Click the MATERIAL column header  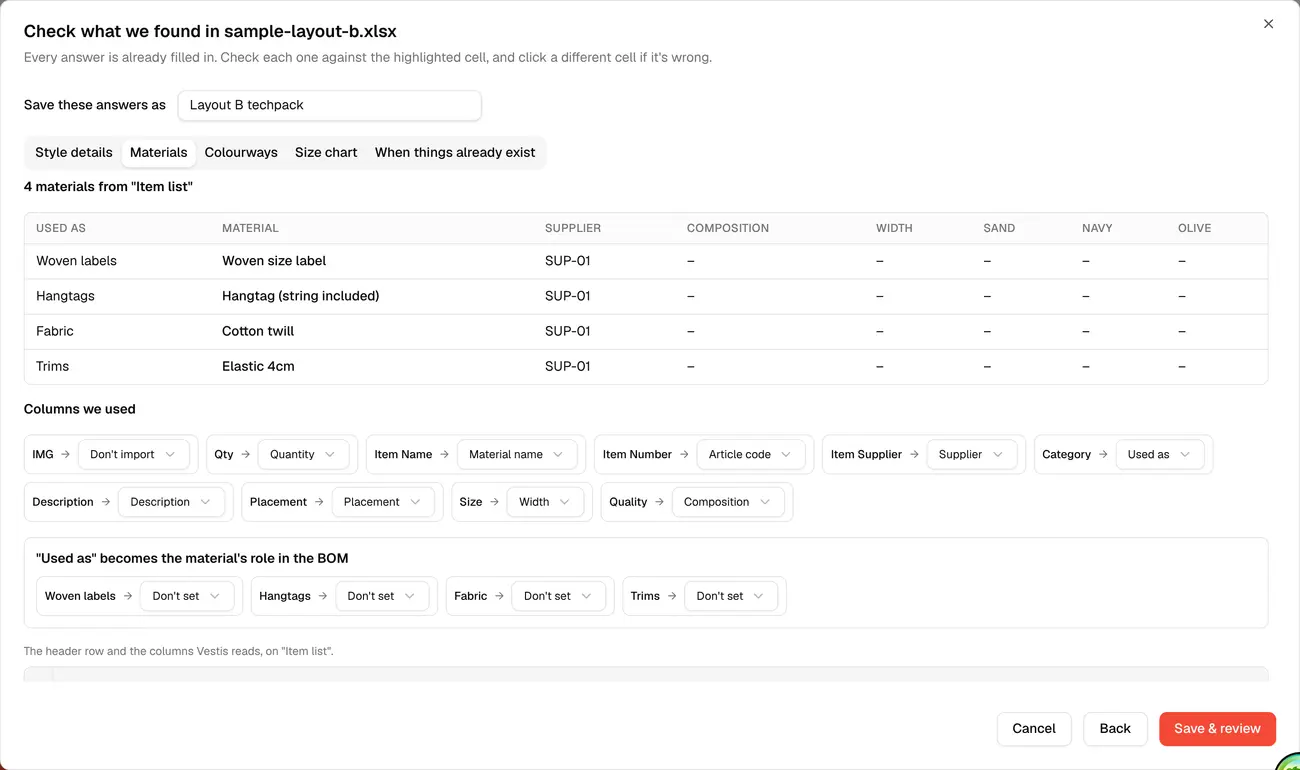point(250,228)
